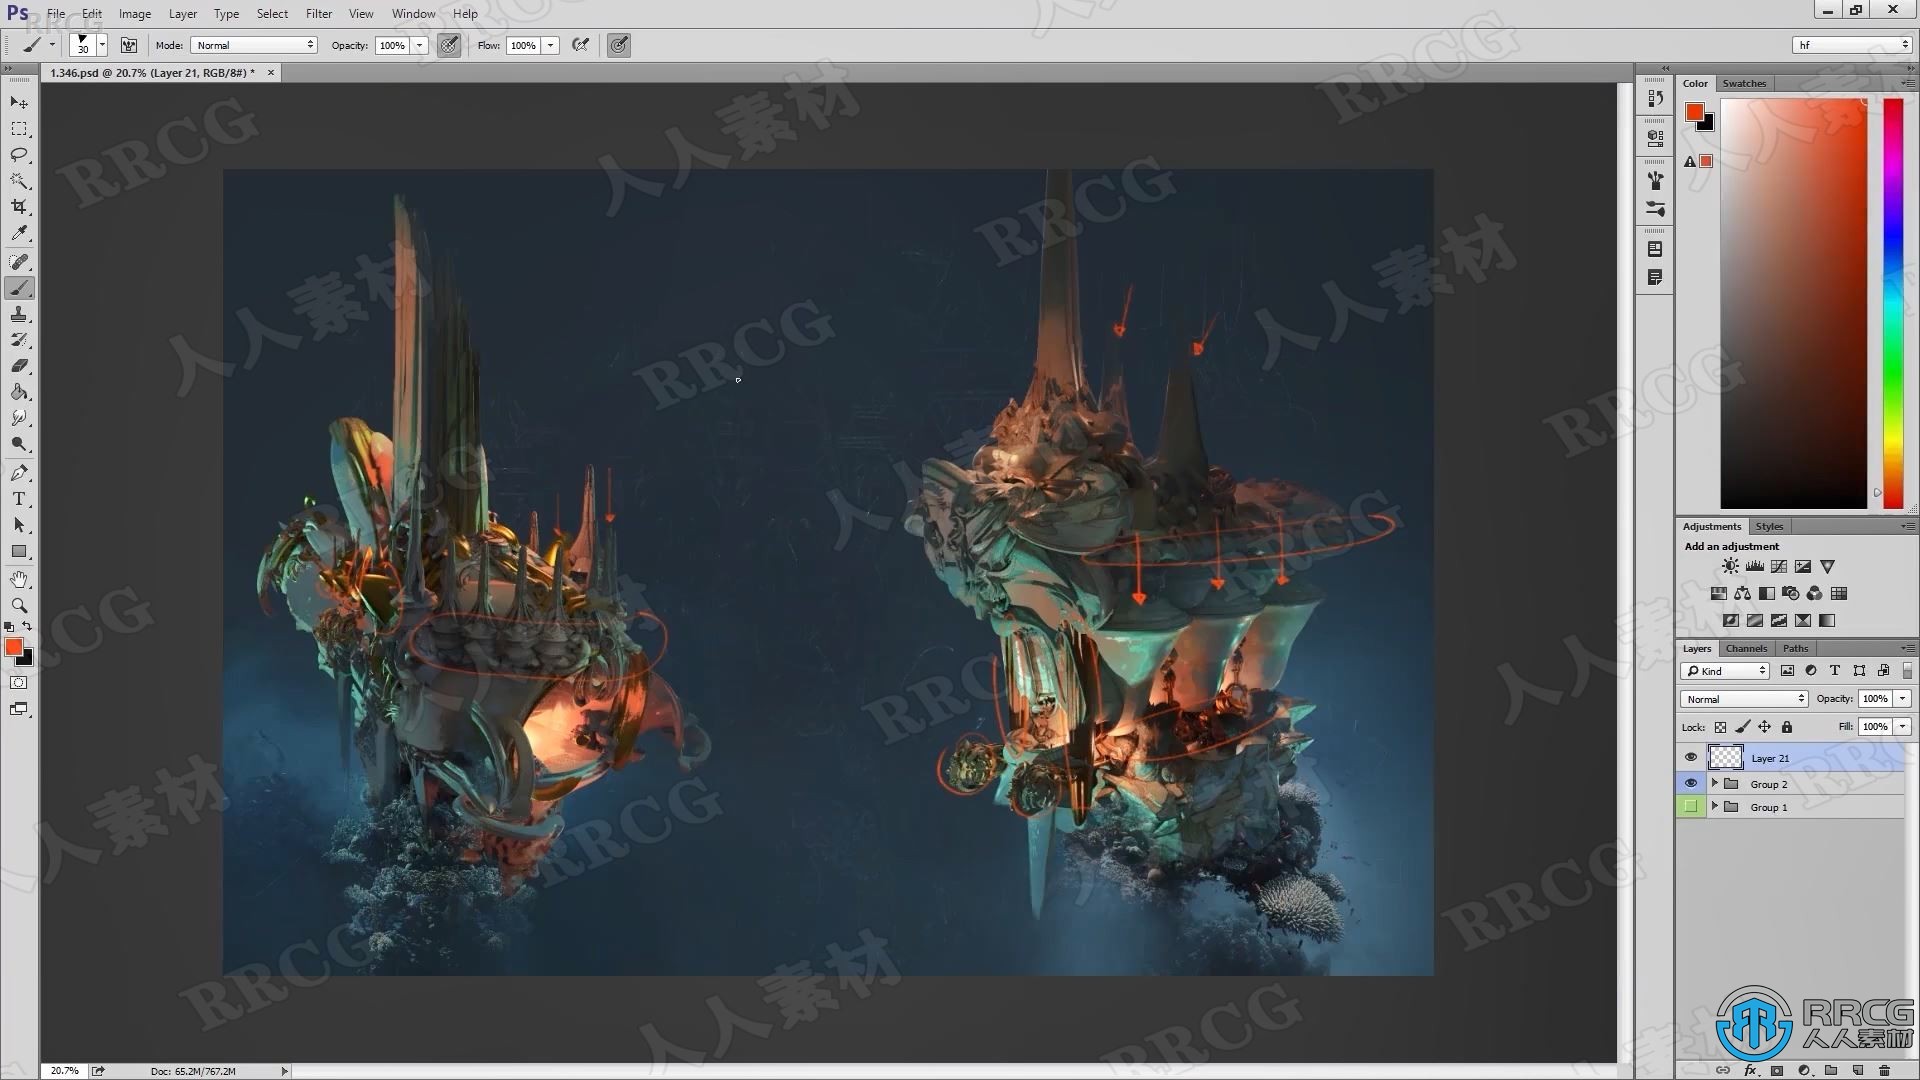Click the vertical hue slider bar
Viewport: 1920px width, 1080px height.
[x=1893, y=303]
